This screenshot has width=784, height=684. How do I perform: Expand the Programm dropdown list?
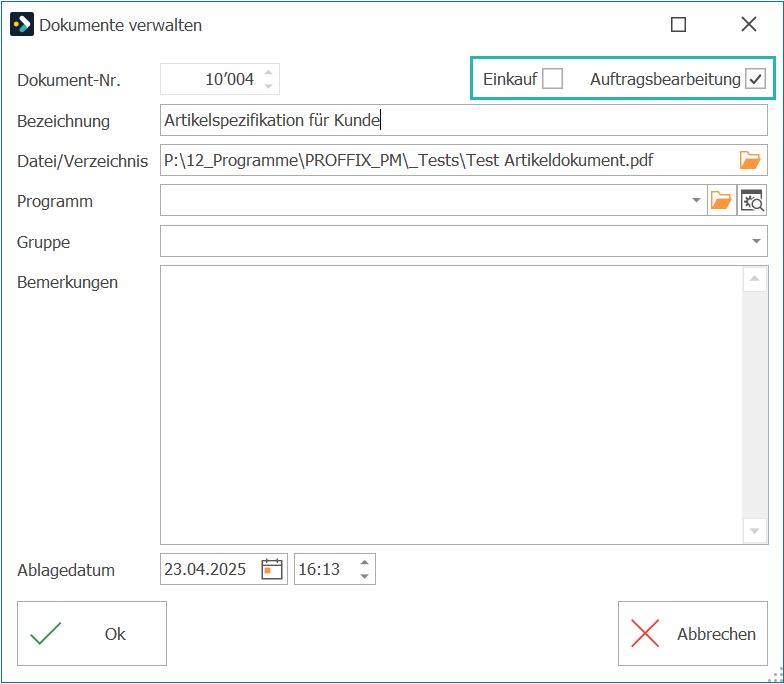pyautogui.click(x=696, y=200)
